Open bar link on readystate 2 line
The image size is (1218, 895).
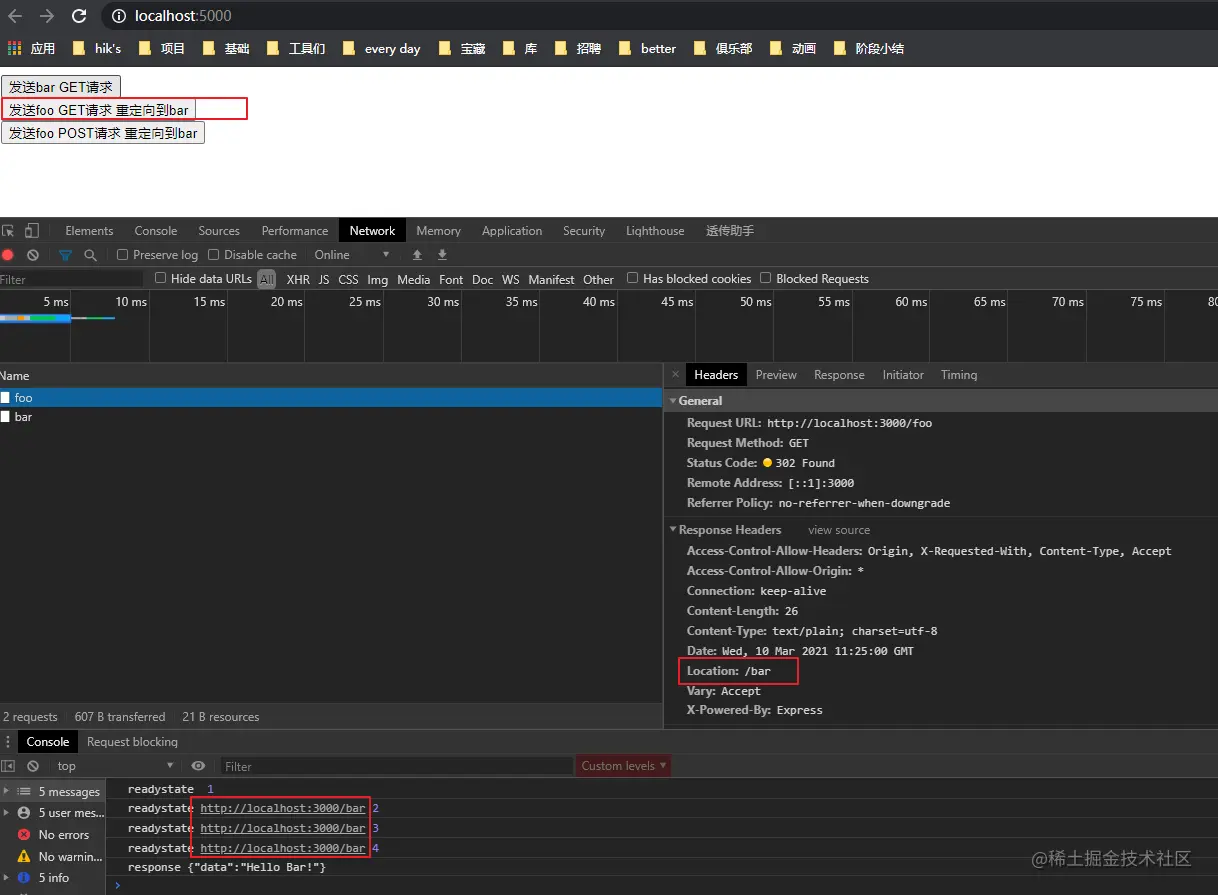click(283, 808)
